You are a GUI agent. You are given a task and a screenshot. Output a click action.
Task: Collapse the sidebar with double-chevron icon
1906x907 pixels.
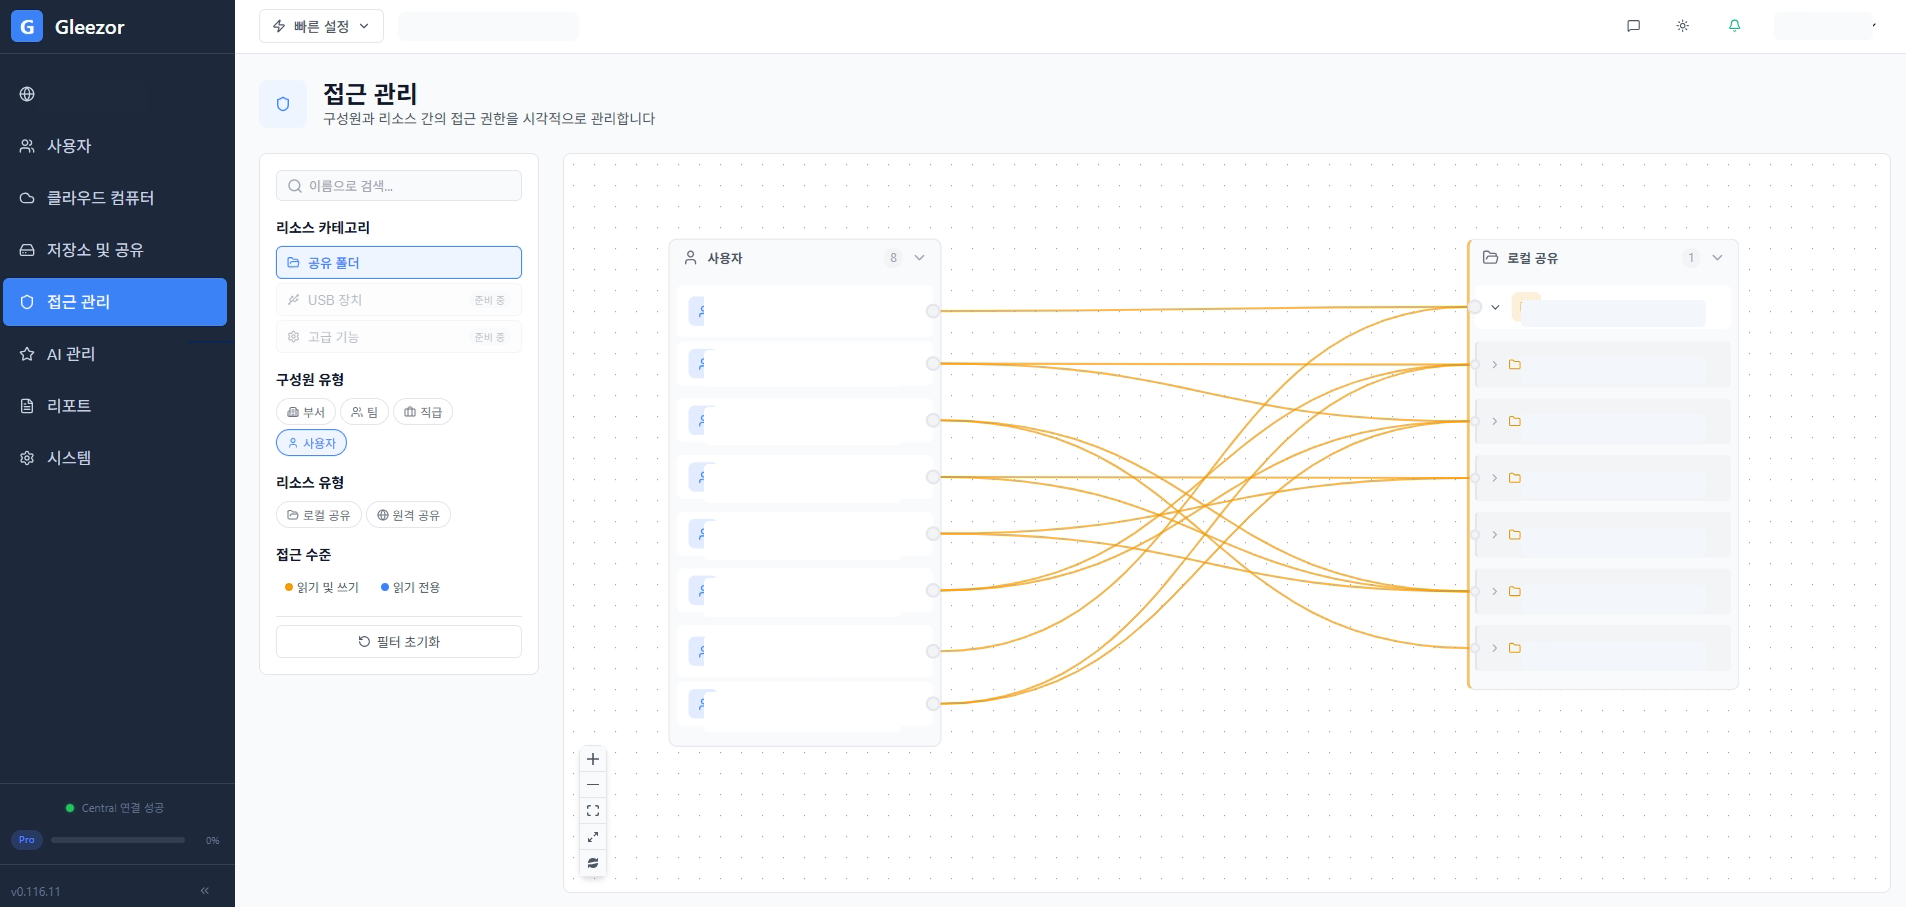pos(205,890)
